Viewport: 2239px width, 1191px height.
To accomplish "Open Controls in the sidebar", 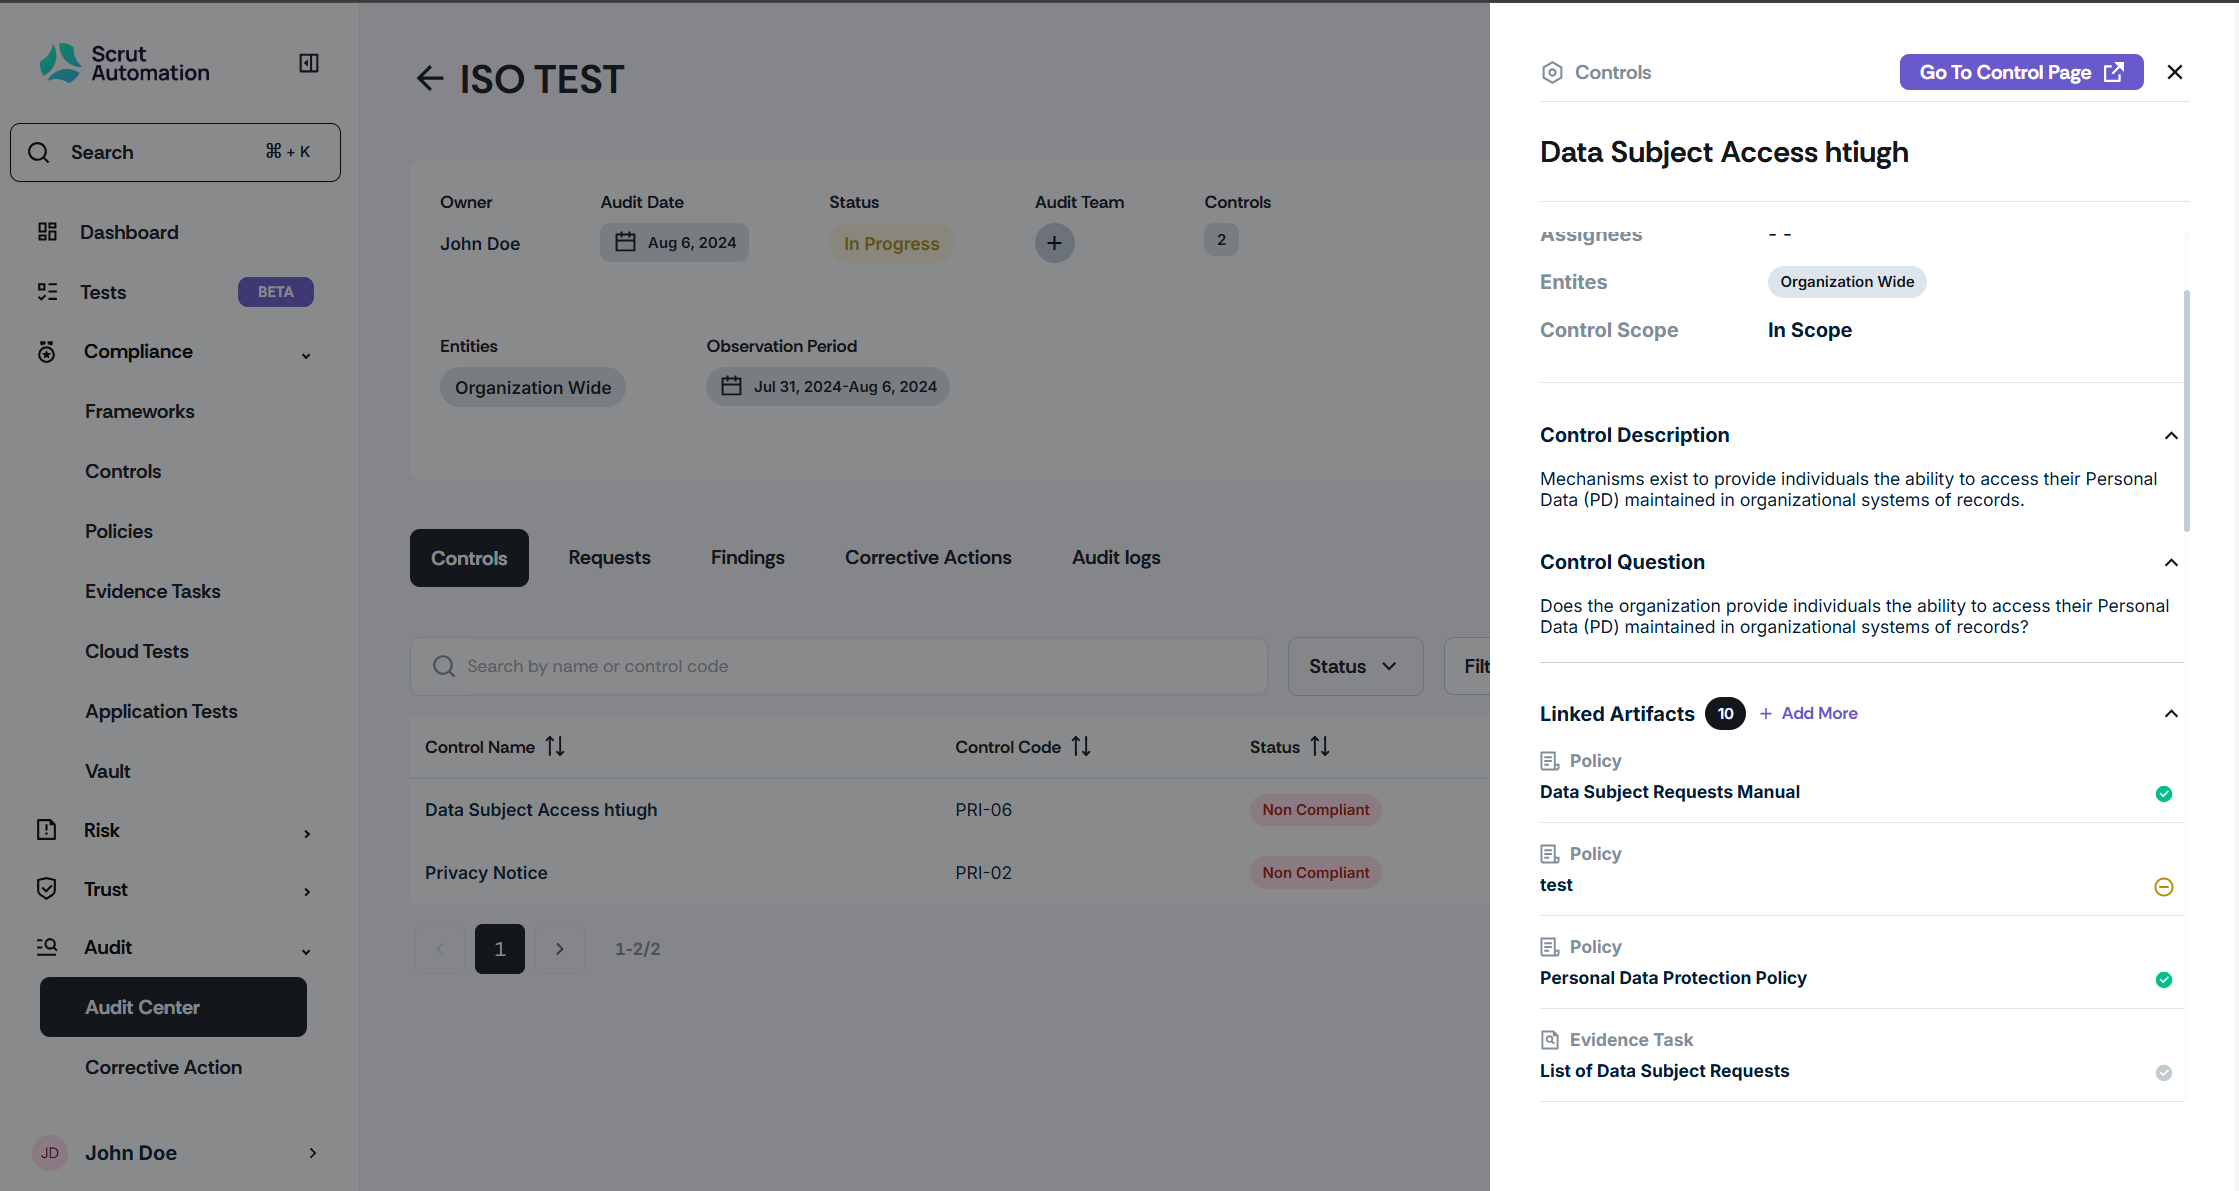I will pyautogui.click(x=123, y=471).
